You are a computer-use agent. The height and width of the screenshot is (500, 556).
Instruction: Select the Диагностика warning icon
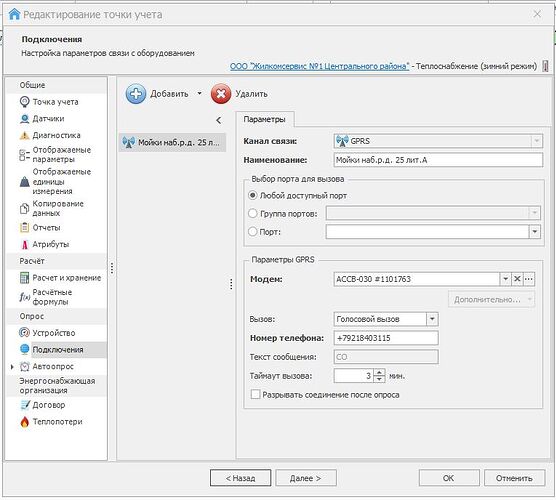(x=24, y=135)
